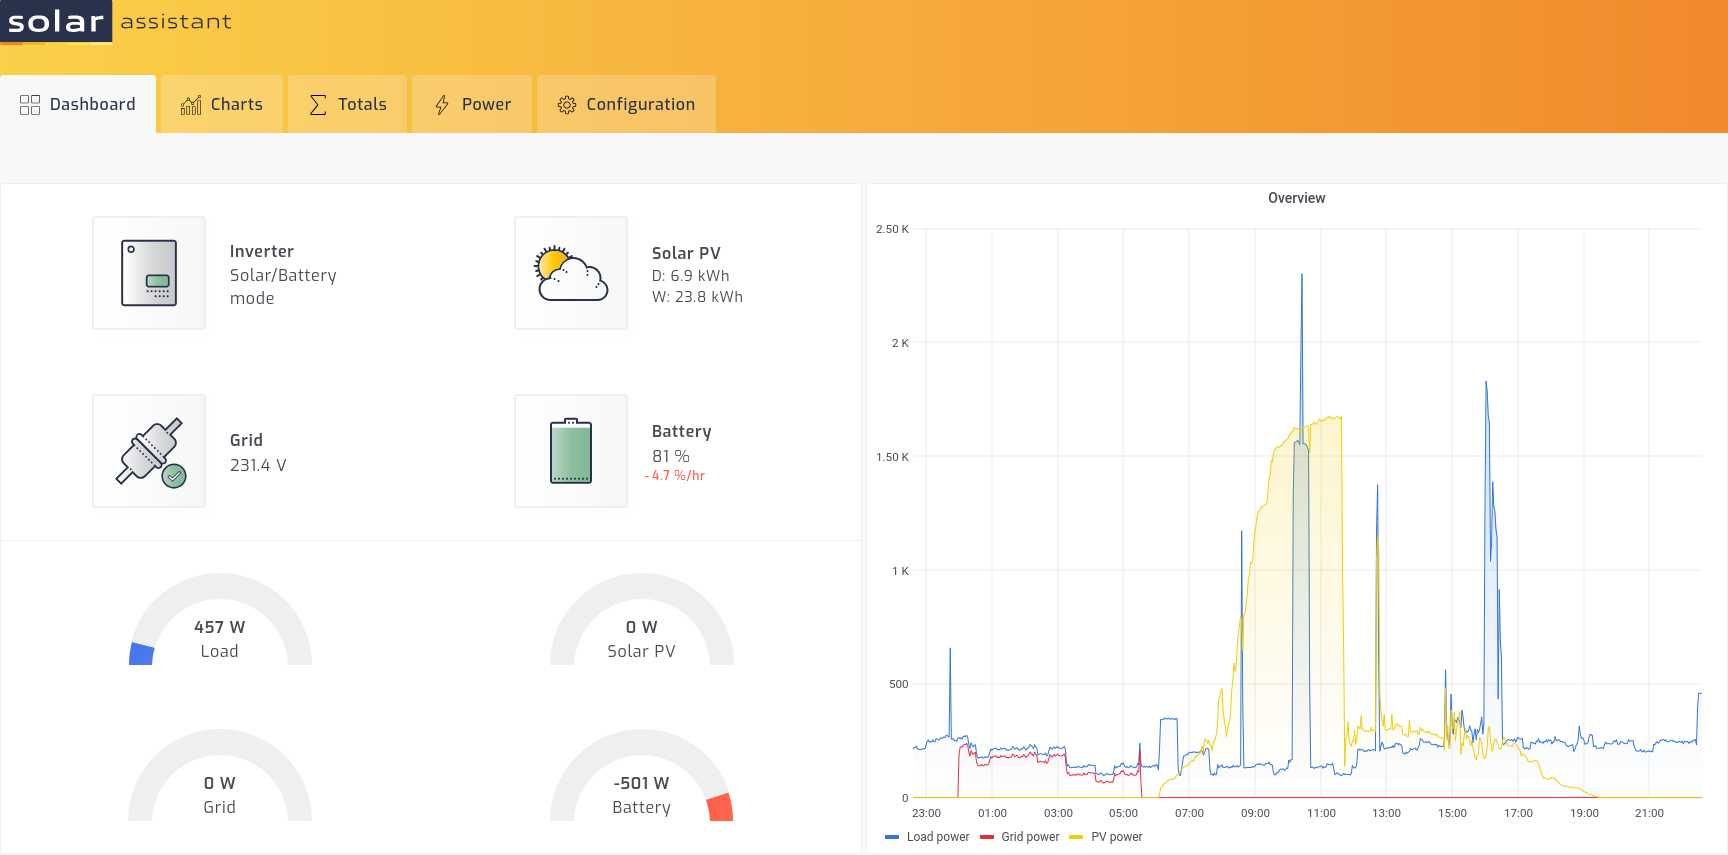Viewport: 1728px width, 855px height.
Task: Click the '231.4 V' grid voltage
Action: (258, 465)
